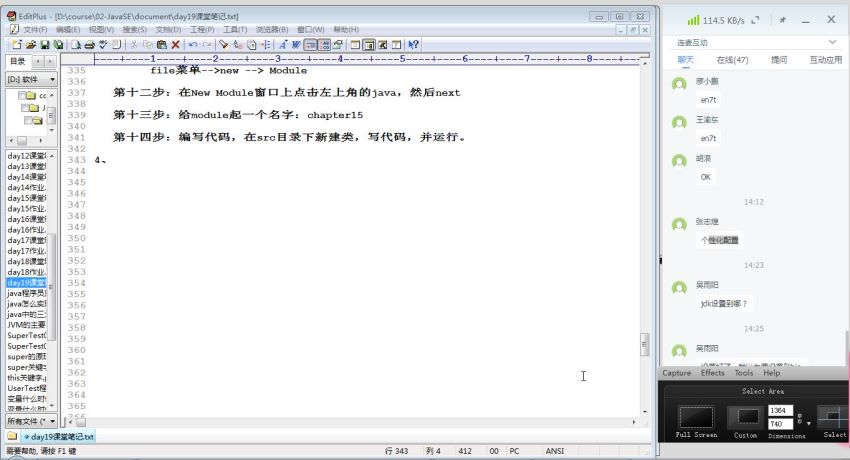This screenshot has height=460, width=850.
Task: Click the editor vertical scrollbar thumb
Action: pyautogui.click(x=645, y=345)
